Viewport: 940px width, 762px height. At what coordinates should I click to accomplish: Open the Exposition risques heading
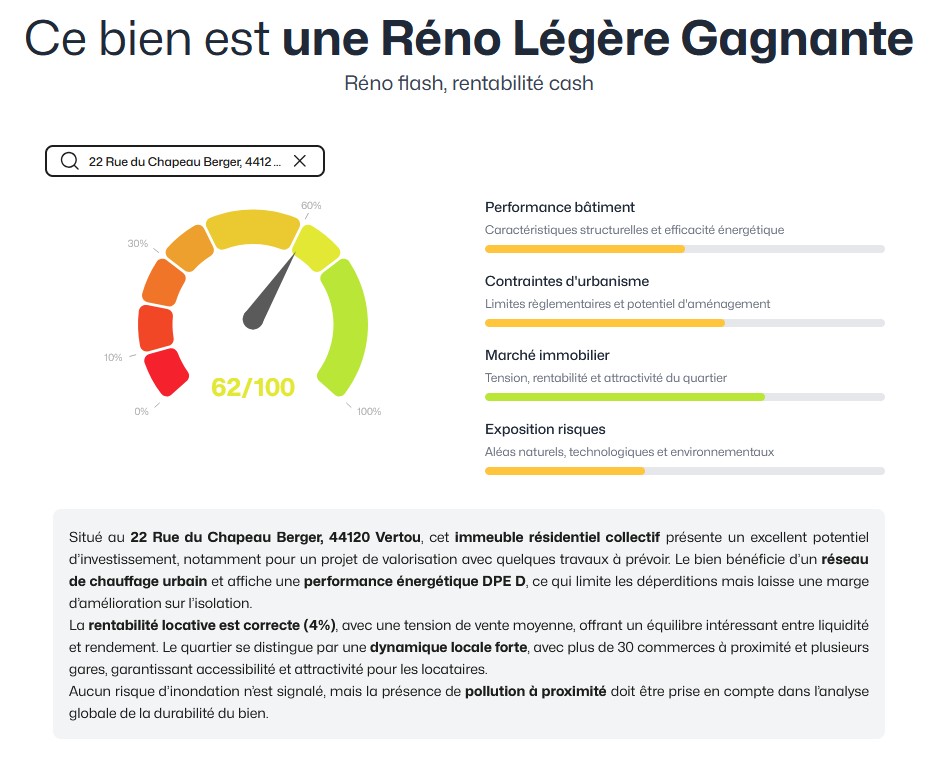click(545, 429)
